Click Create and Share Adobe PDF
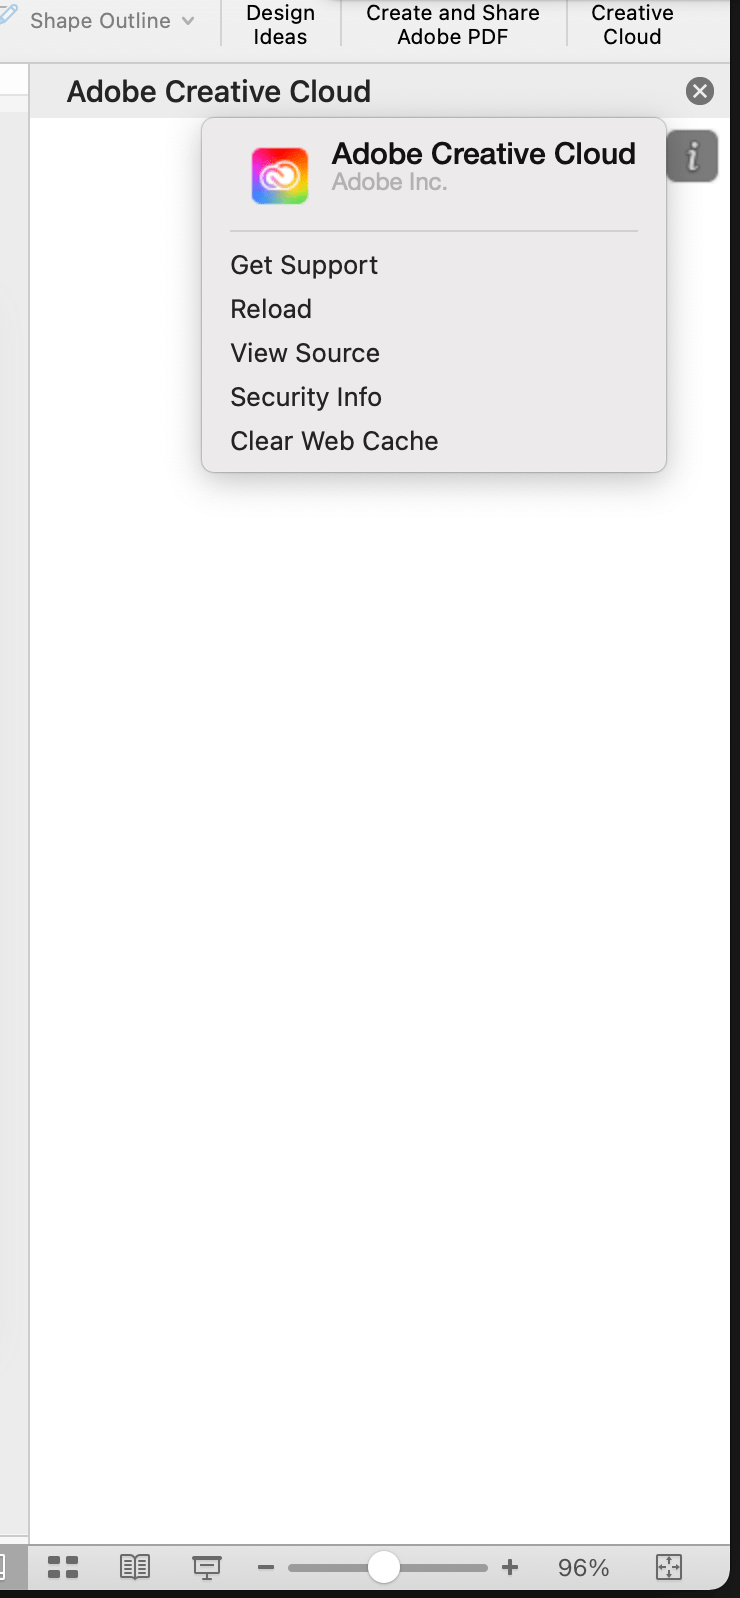Viewport: 740px width, 1598px height. click(x=453, y=25)
